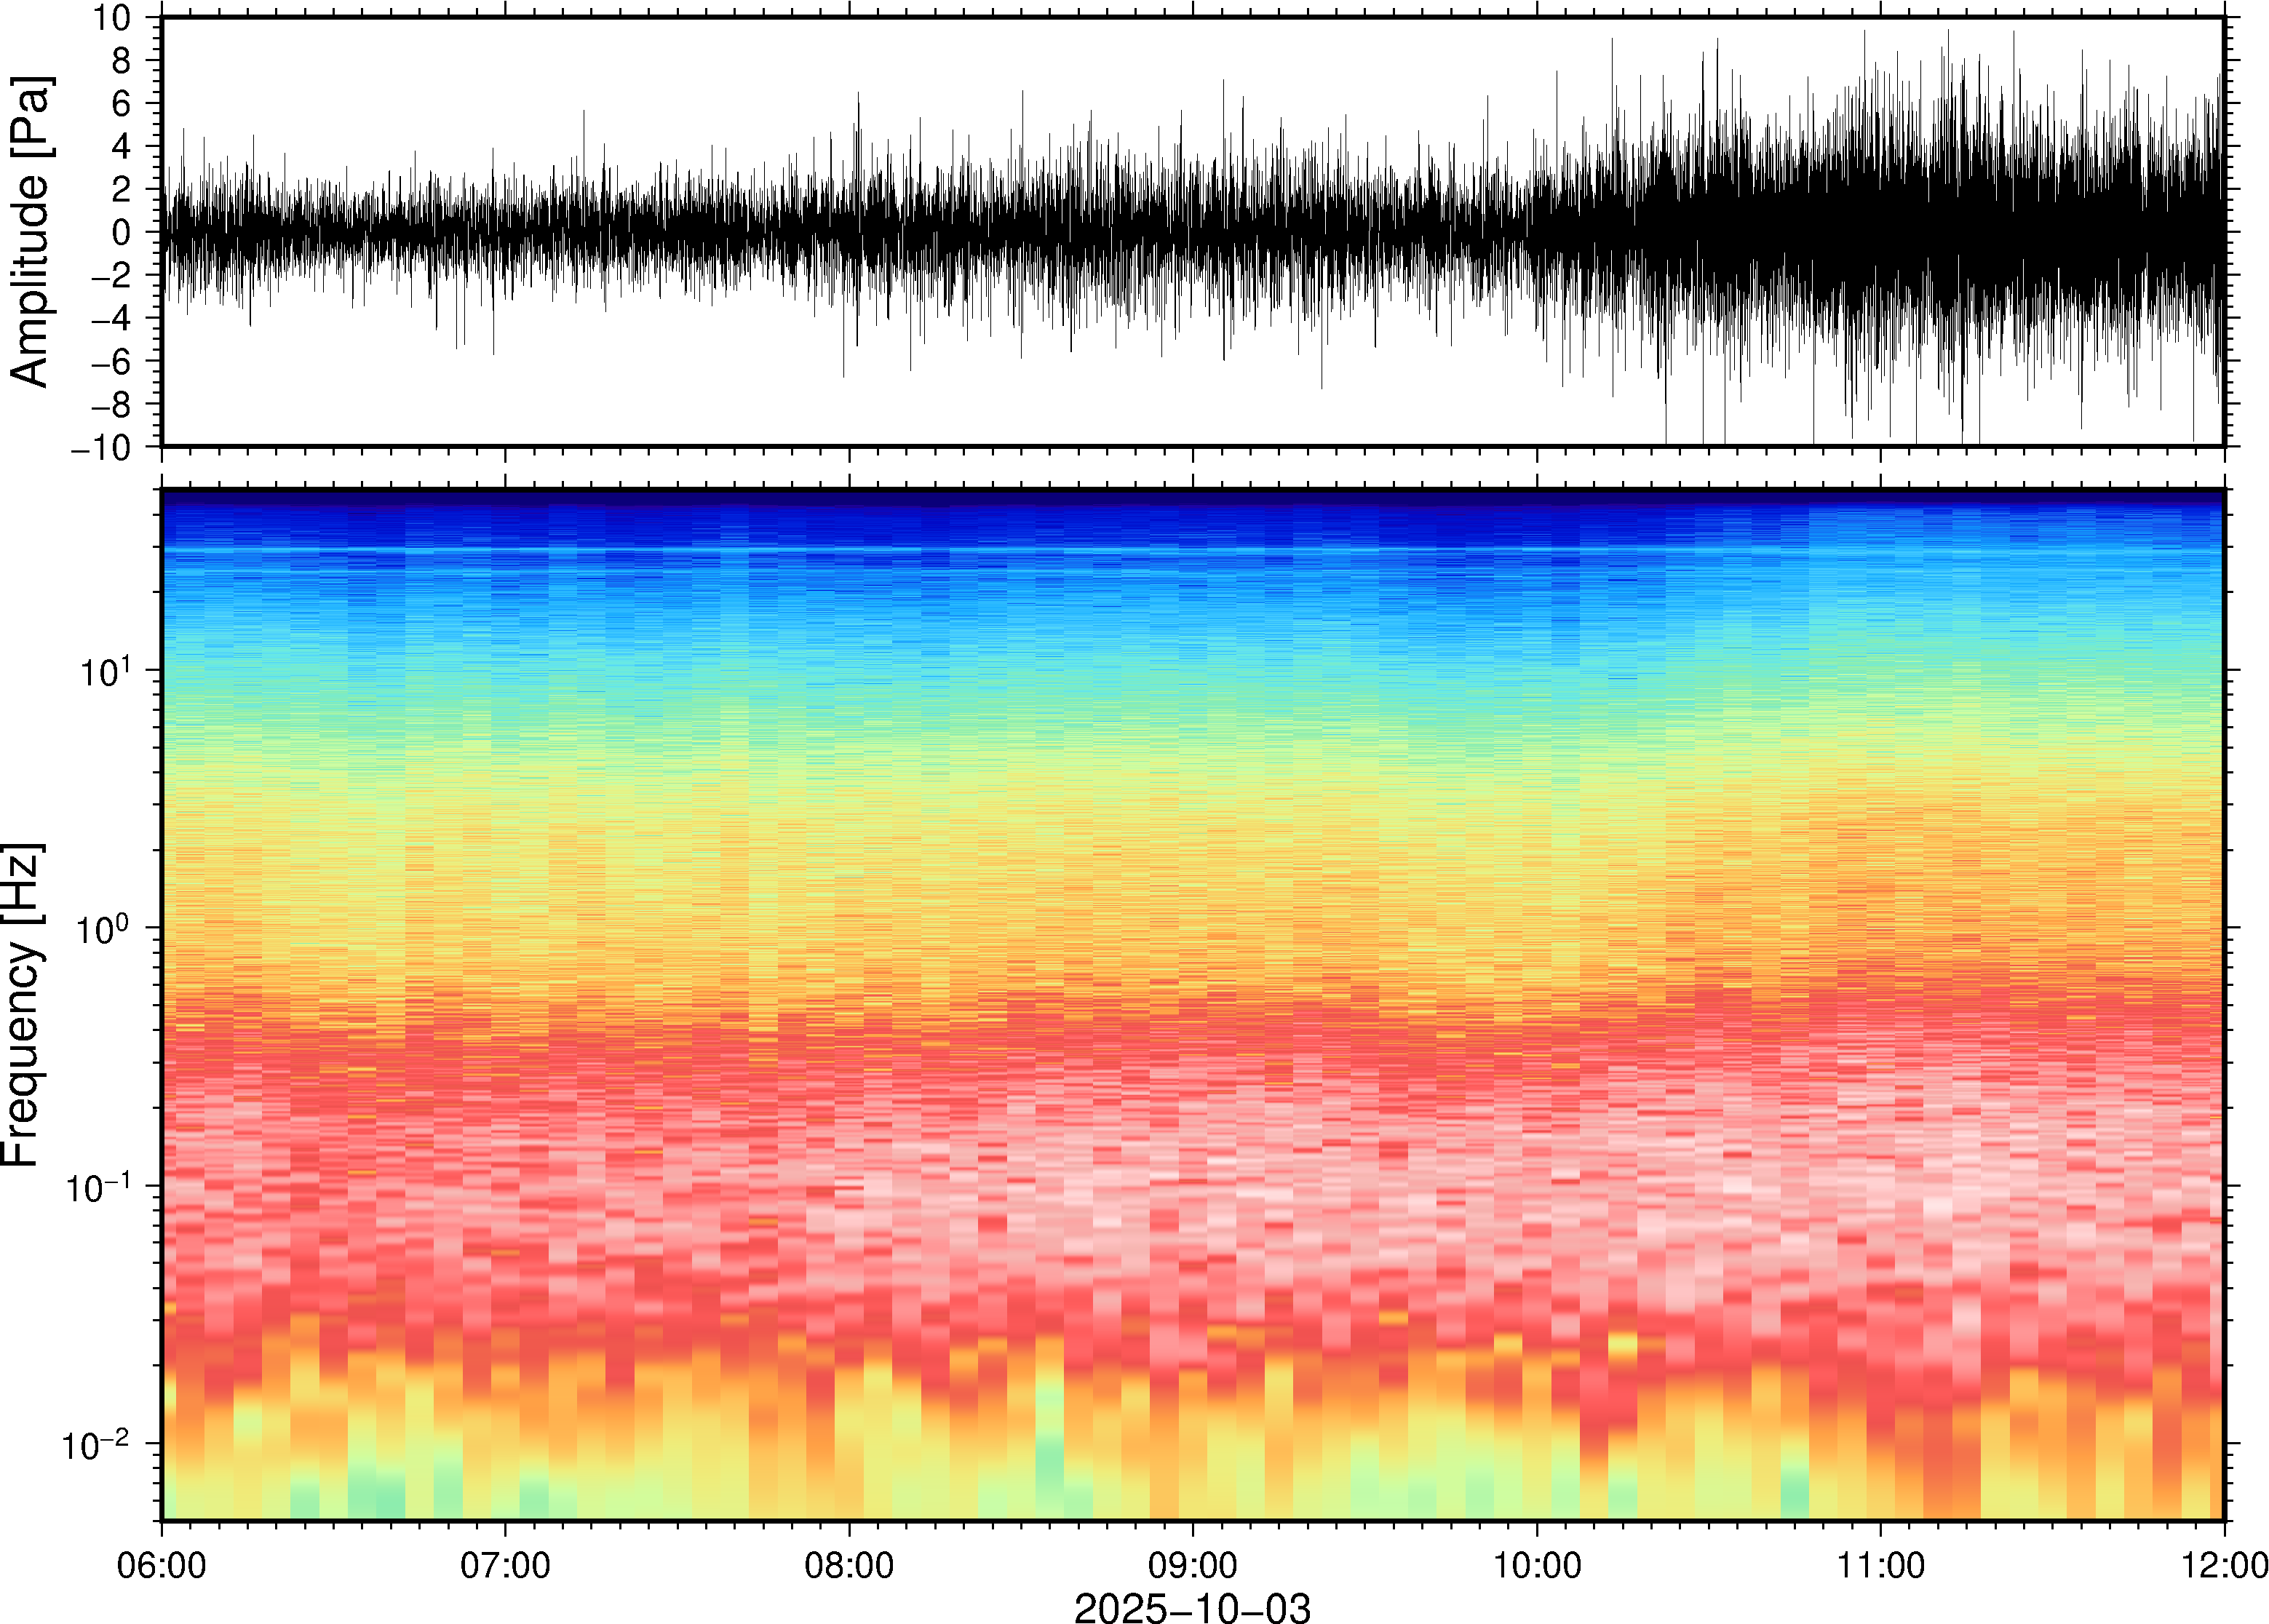Click the 10⁰ frequency tick label
Viewport: 2269px width, 1624px height.
click(x=105, y=929)
